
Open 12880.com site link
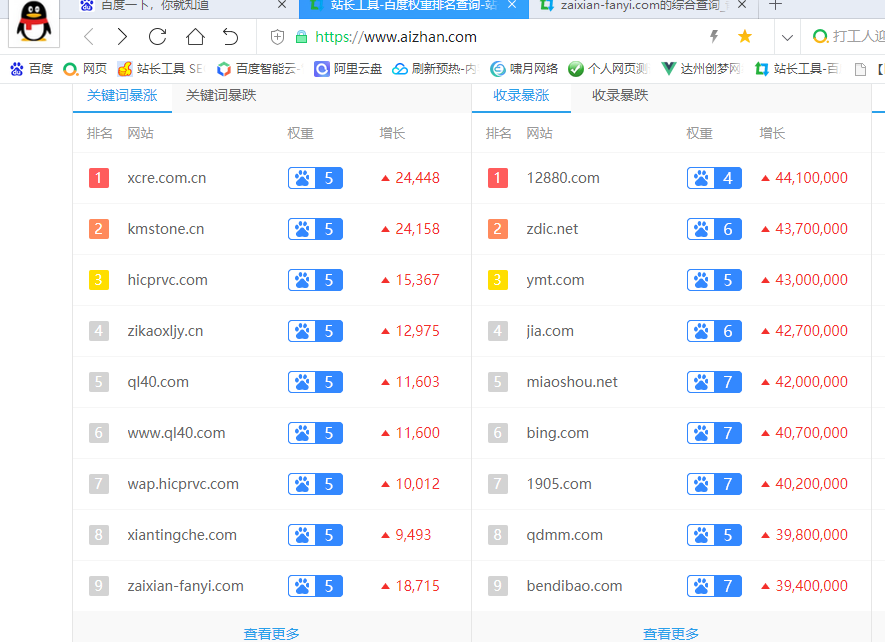[563, 178]
